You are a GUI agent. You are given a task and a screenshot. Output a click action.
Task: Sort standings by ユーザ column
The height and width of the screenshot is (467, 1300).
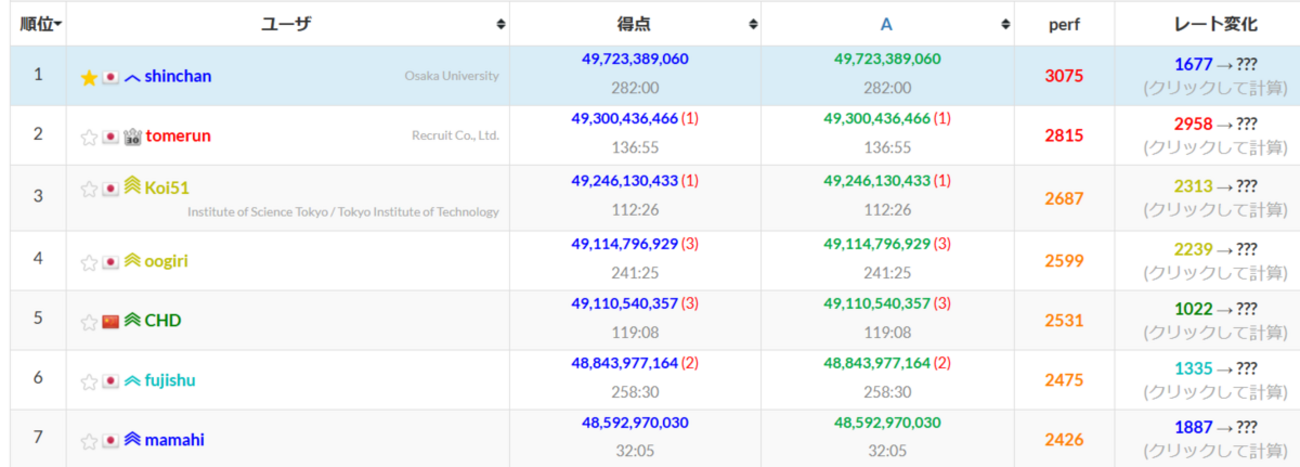(500, 24)
